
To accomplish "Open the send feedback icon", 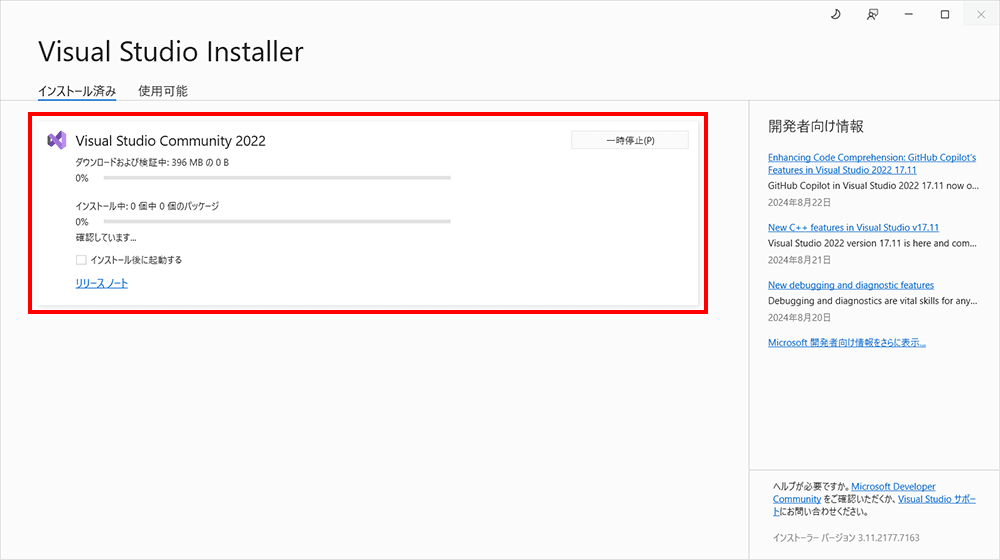I will tap(872, 14).
